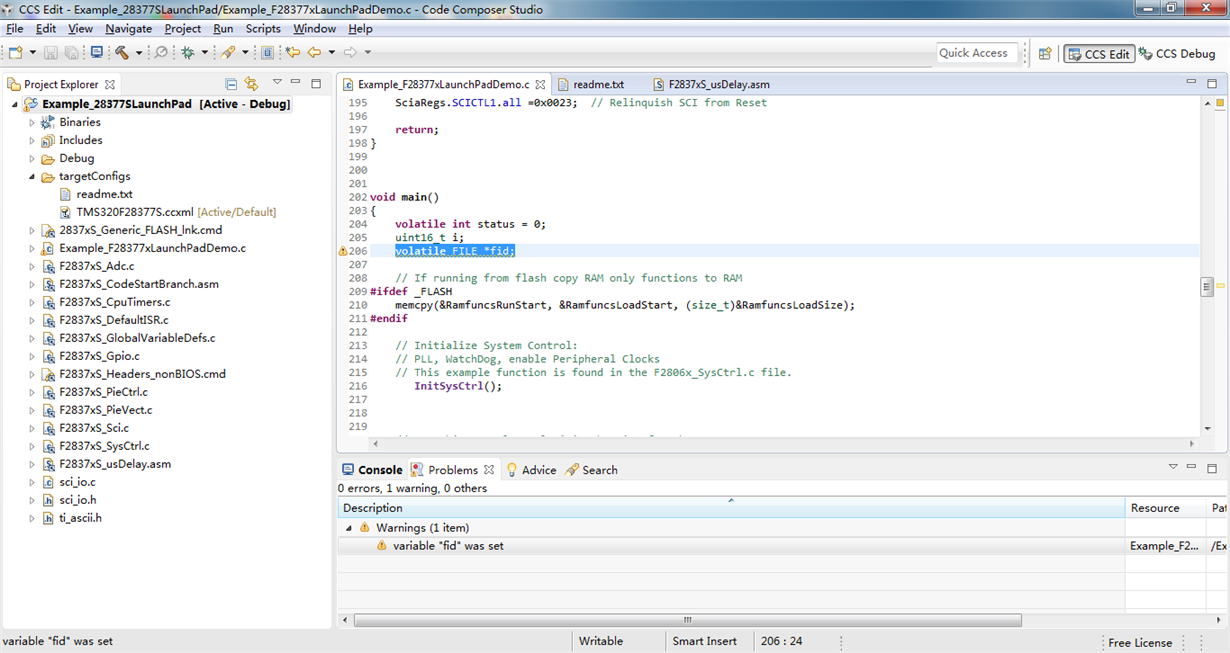Click the monitor icon in the toolbar
This screenshot has width=1230, height=653.
point(96,53)
